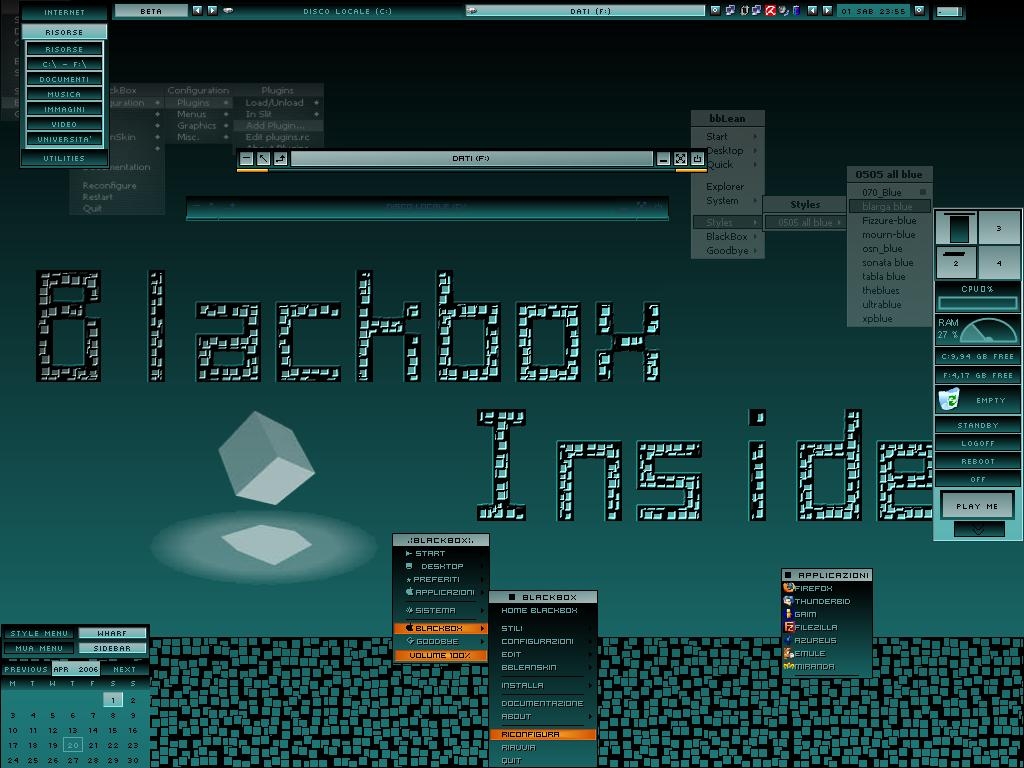This screenshot has width=1024, height=768.
Task: Click the down chevron under PLAY ME
Action: (x=978, y=530)
